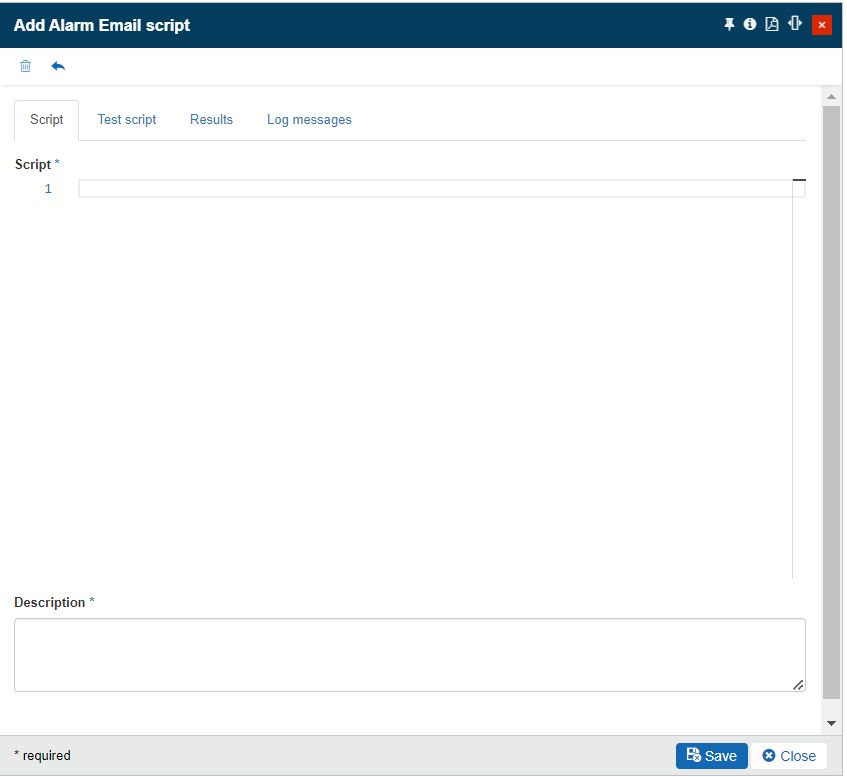Switch to the Results tab
Screen dimensions: 847x777
211,119
